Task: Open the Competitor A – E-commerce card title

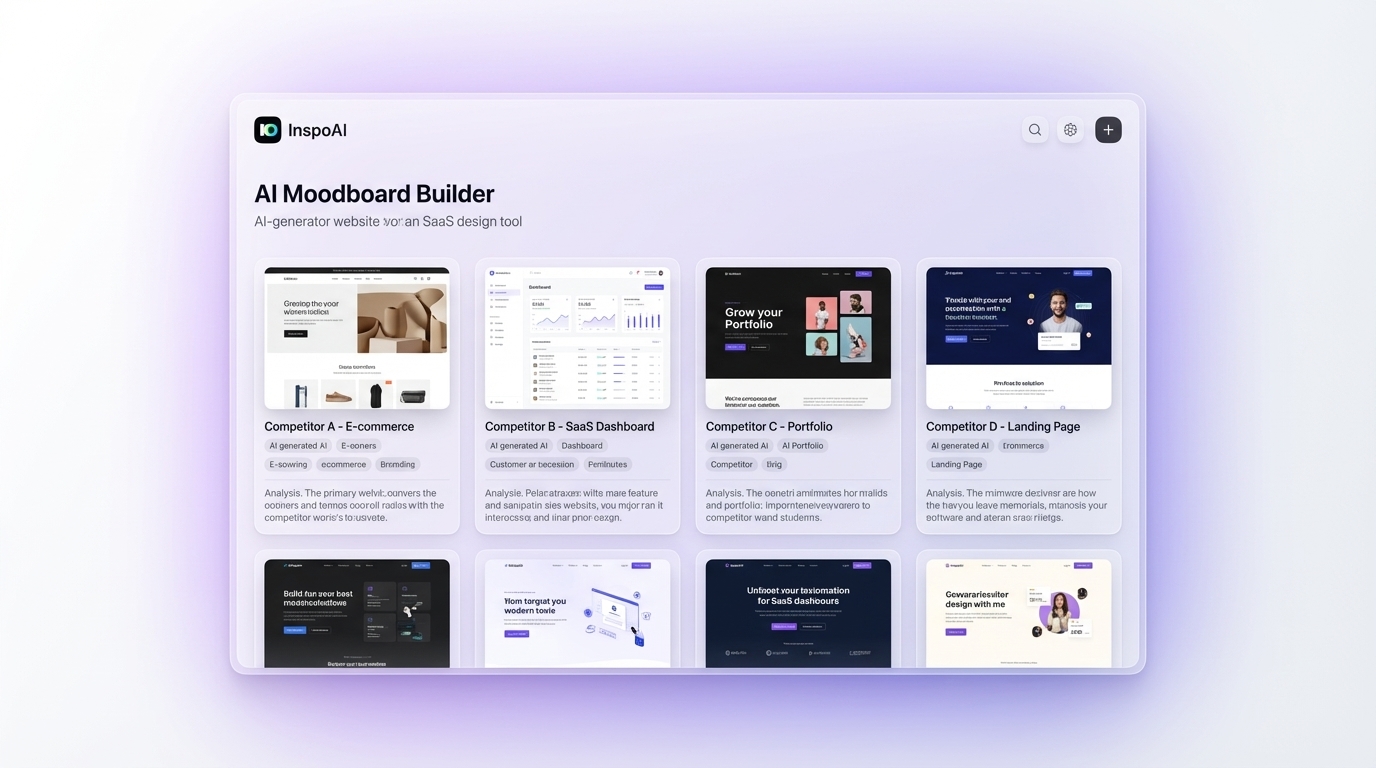Action: pos(339,426)
